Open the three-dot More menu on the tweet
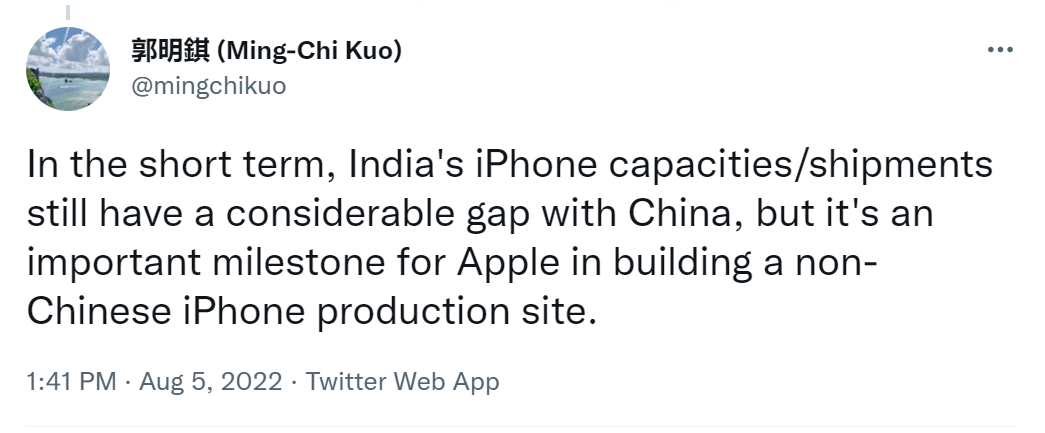This screenshot has width=1045, height=433. click(1000, 50)
